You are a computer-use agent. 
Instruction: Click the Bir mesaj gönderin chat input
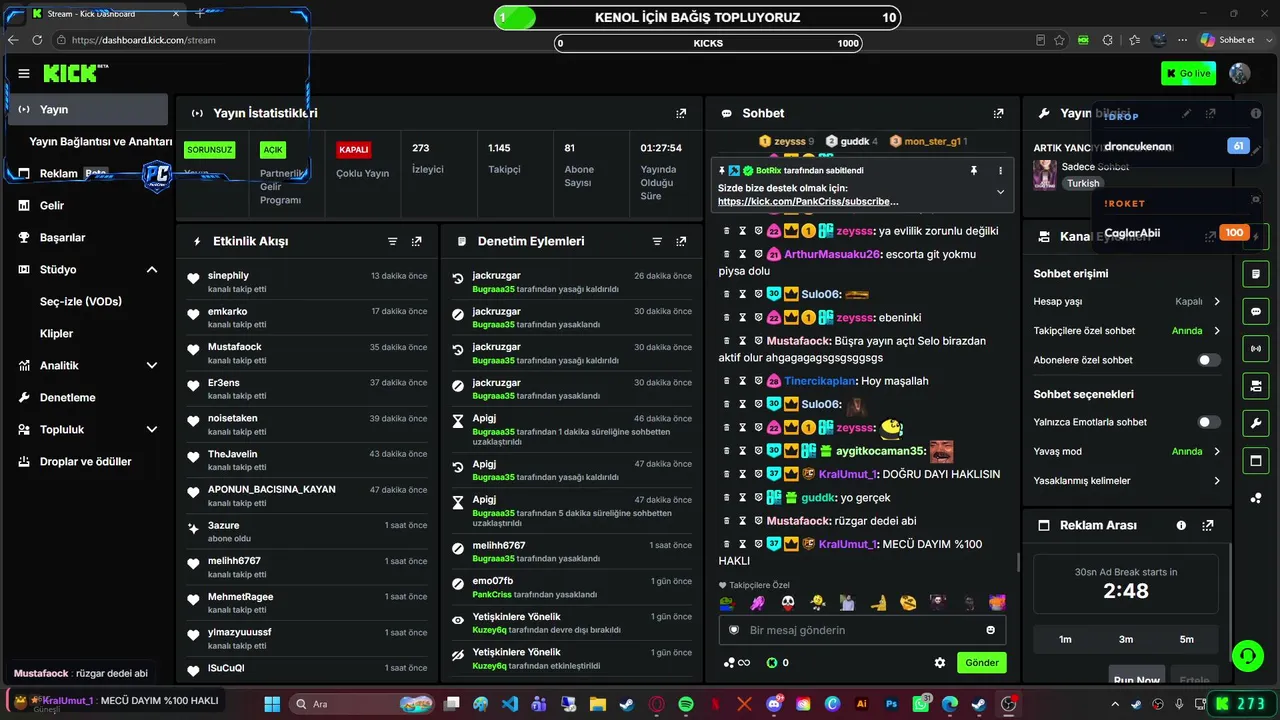point(862,630)
